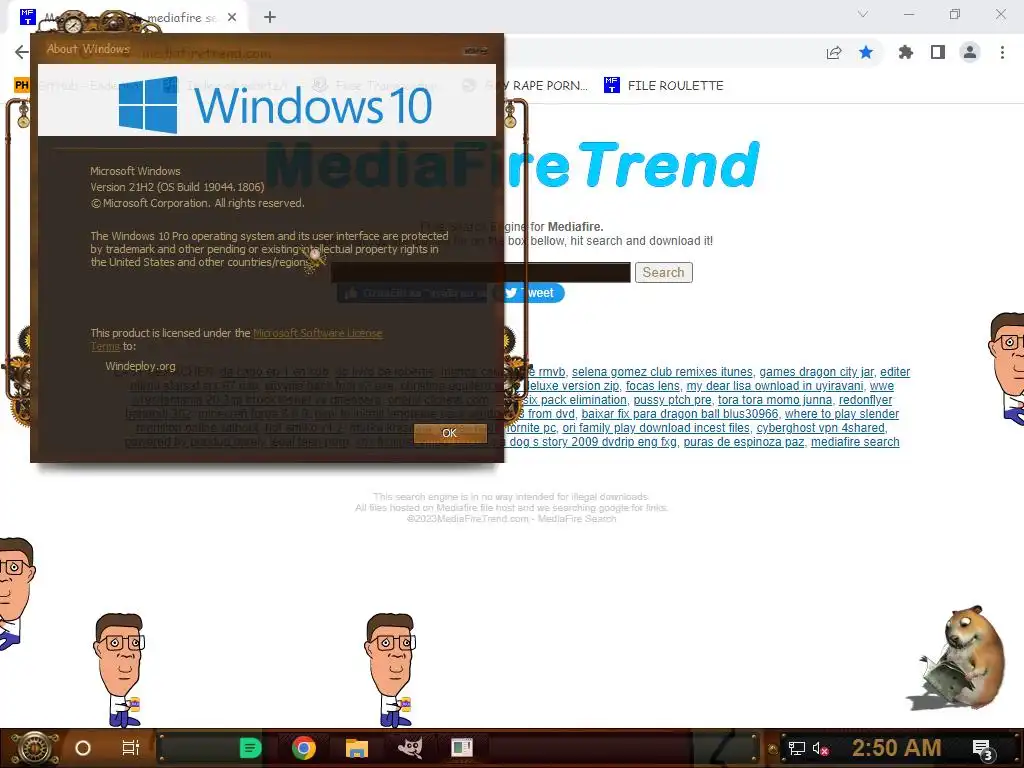Image resolution: width=1024 pixels, height=768 pixels.
Task: Share this page via the share icon
Action: click(x=834, y=53)
